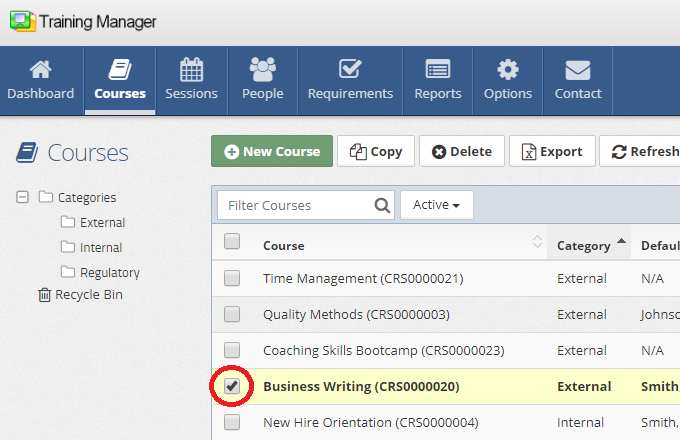Click the Filter Courses input field
The width and height of the screenshot is (680, 440).
295,205
